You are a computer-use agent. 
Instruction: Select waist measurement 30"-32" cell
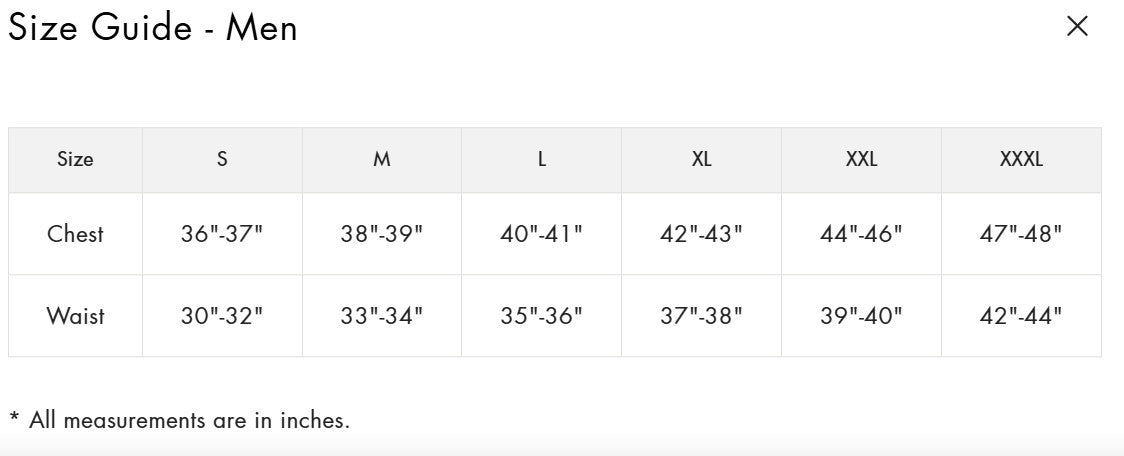[222, 316]
